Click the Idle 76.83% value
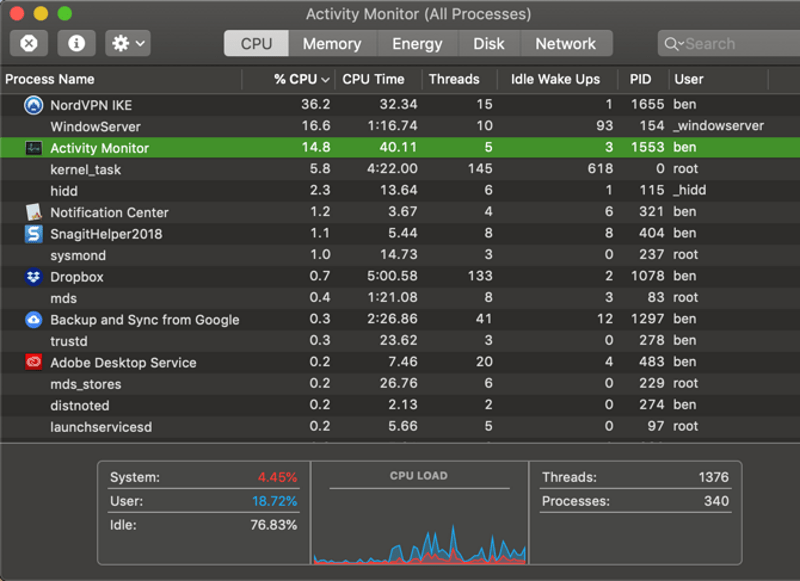 (x=273, y=525)
